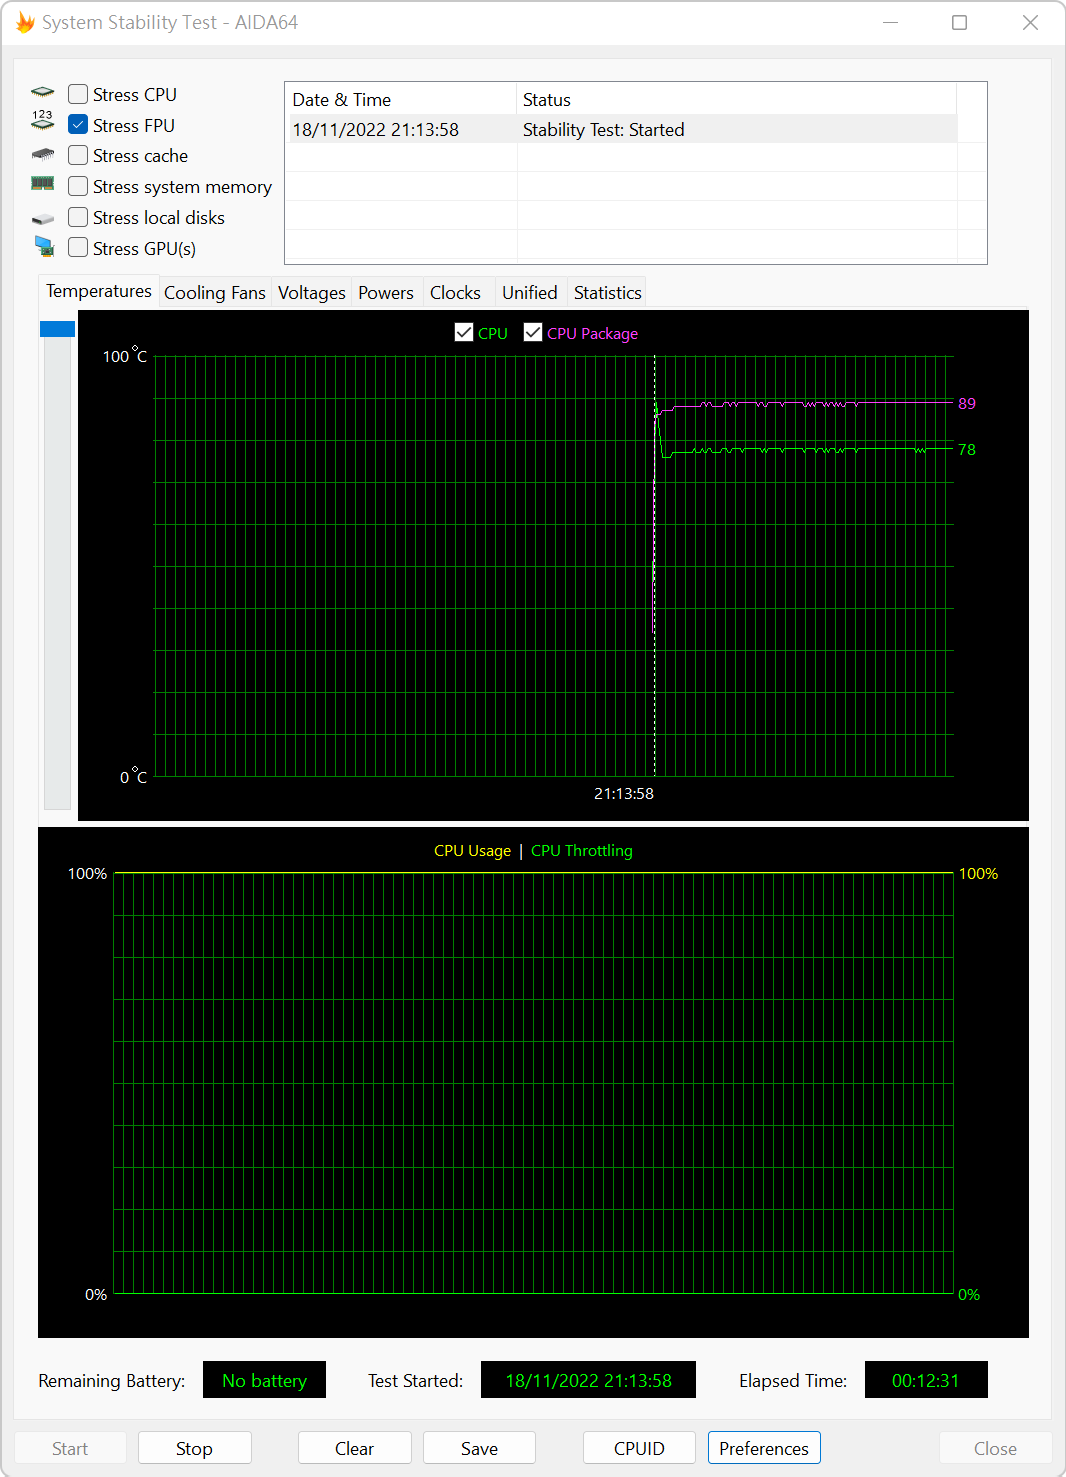Click the CPU chip icon beside Stress CPU

42,93
